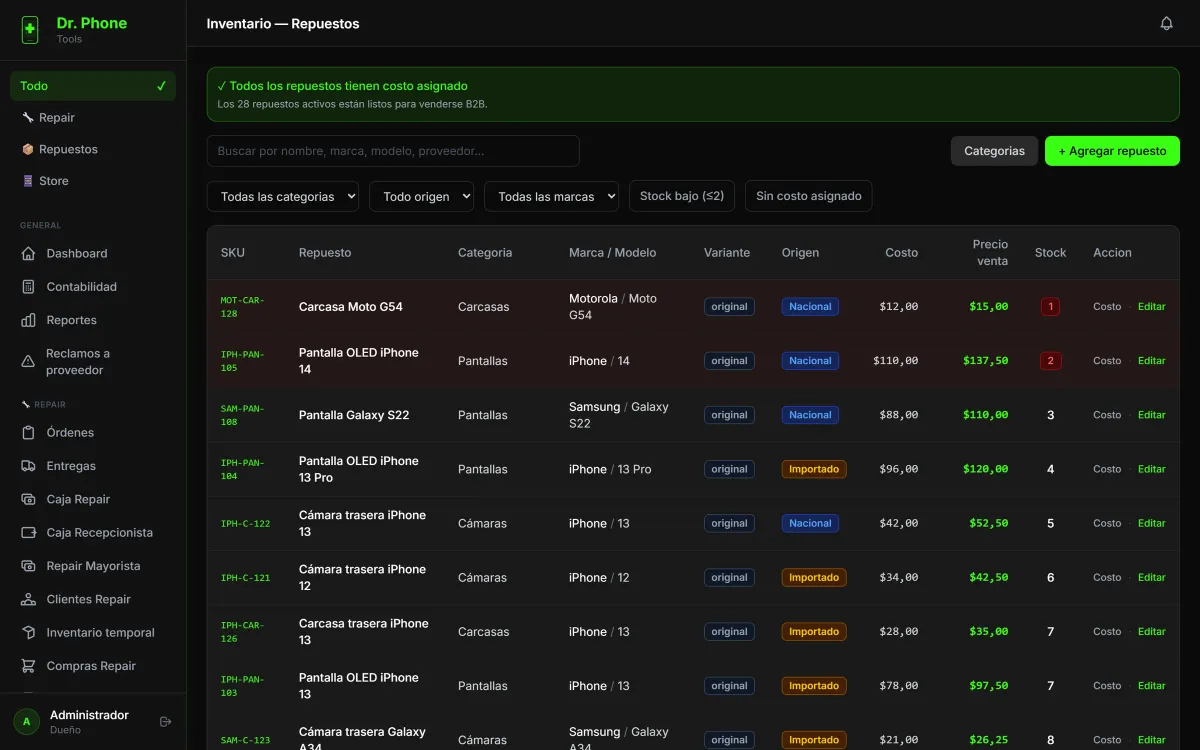Toggle the Stock bajo (≤2) filter
The width and height of the screenshot is (1200, 750).
pos(682,196)
